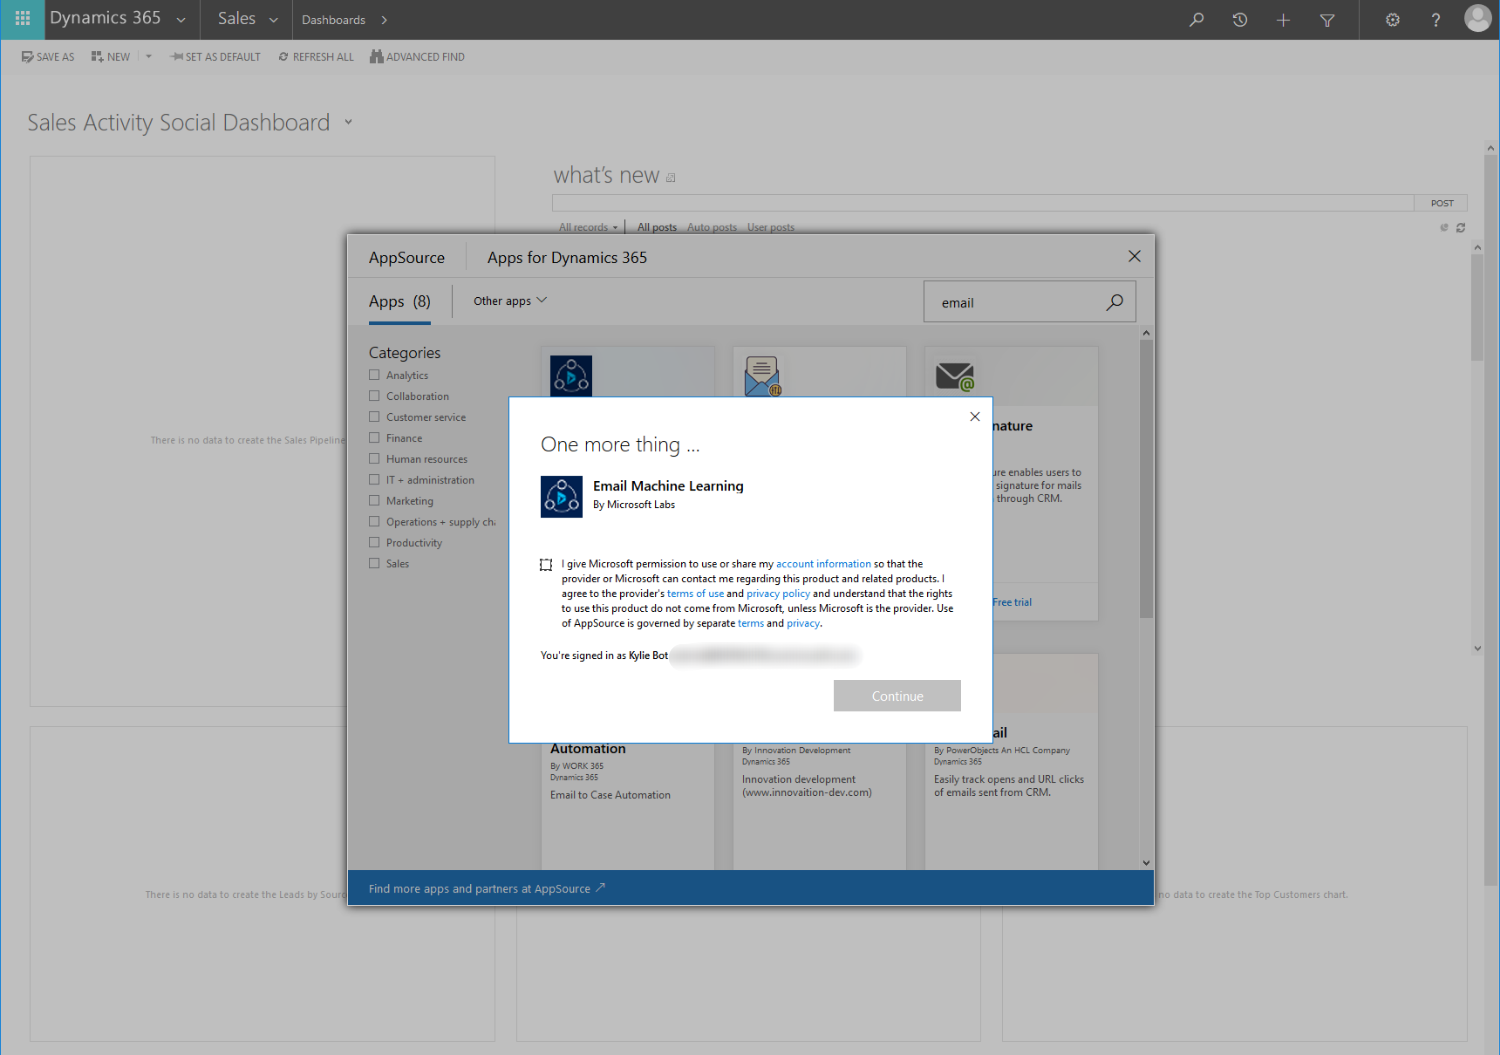Click Save As in the command bar
The image size is (1500, 1055).
click(x=48, y=57)
